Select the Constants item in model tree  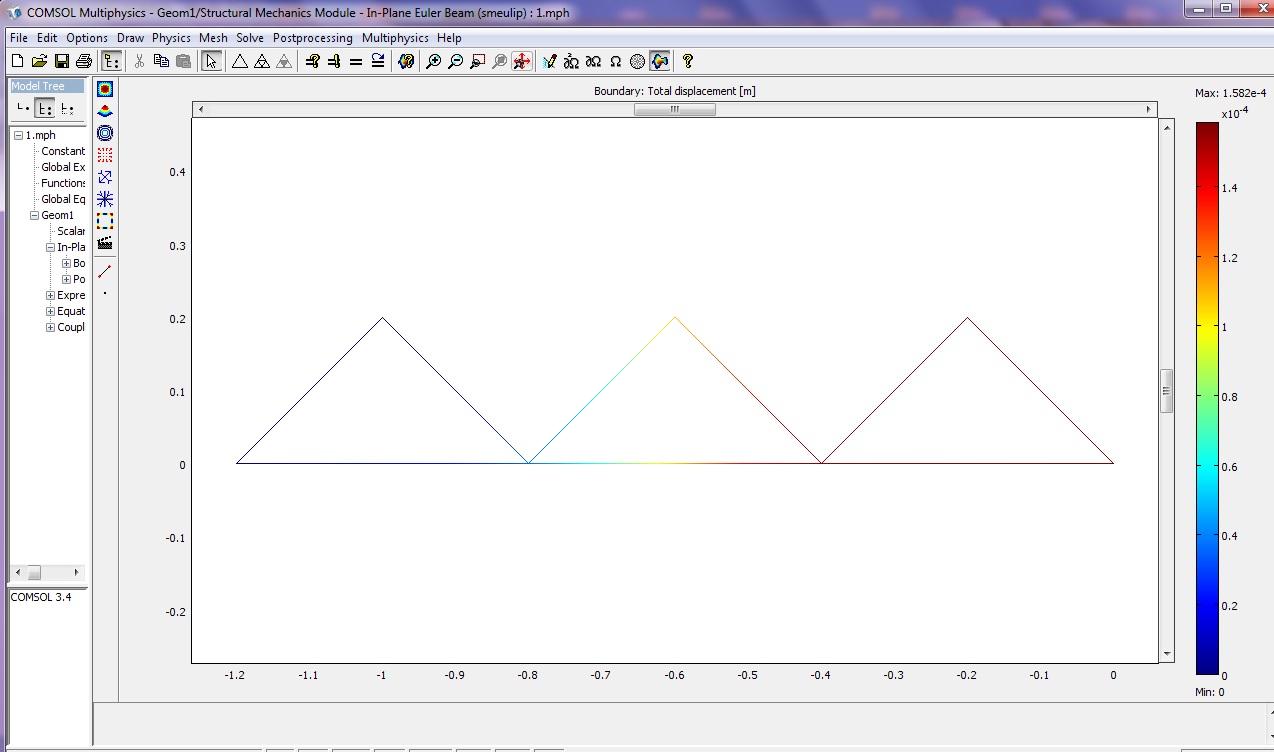[x=63, y=151]
